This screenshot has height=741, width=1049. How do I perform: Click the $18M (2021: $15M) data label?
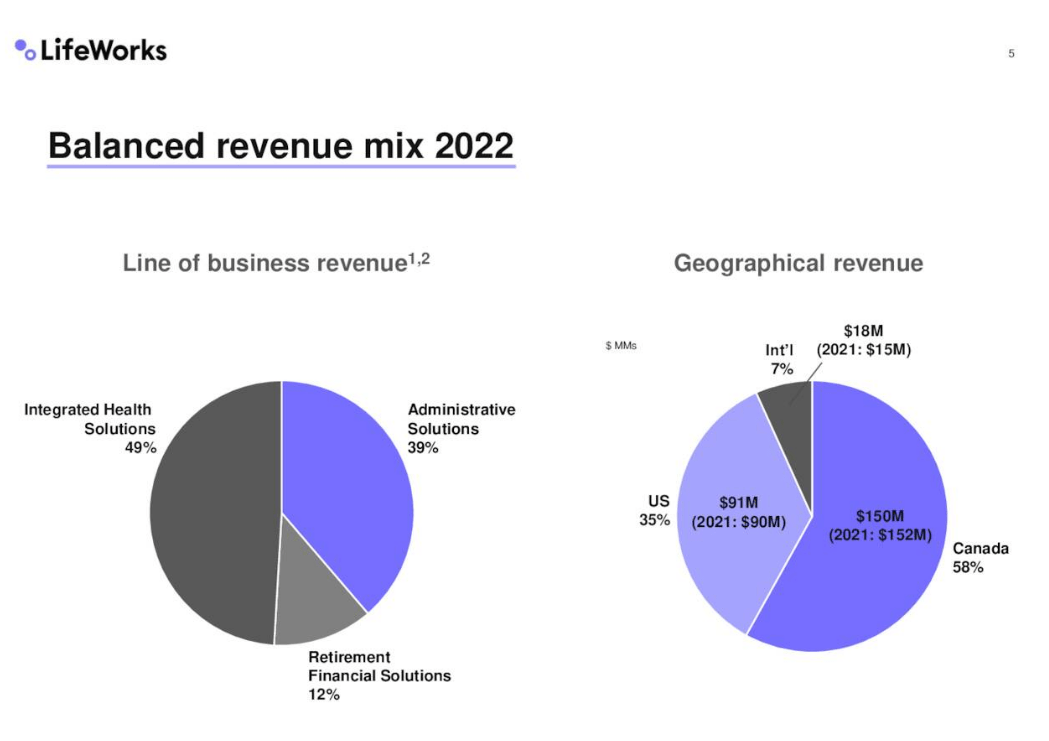864,340
